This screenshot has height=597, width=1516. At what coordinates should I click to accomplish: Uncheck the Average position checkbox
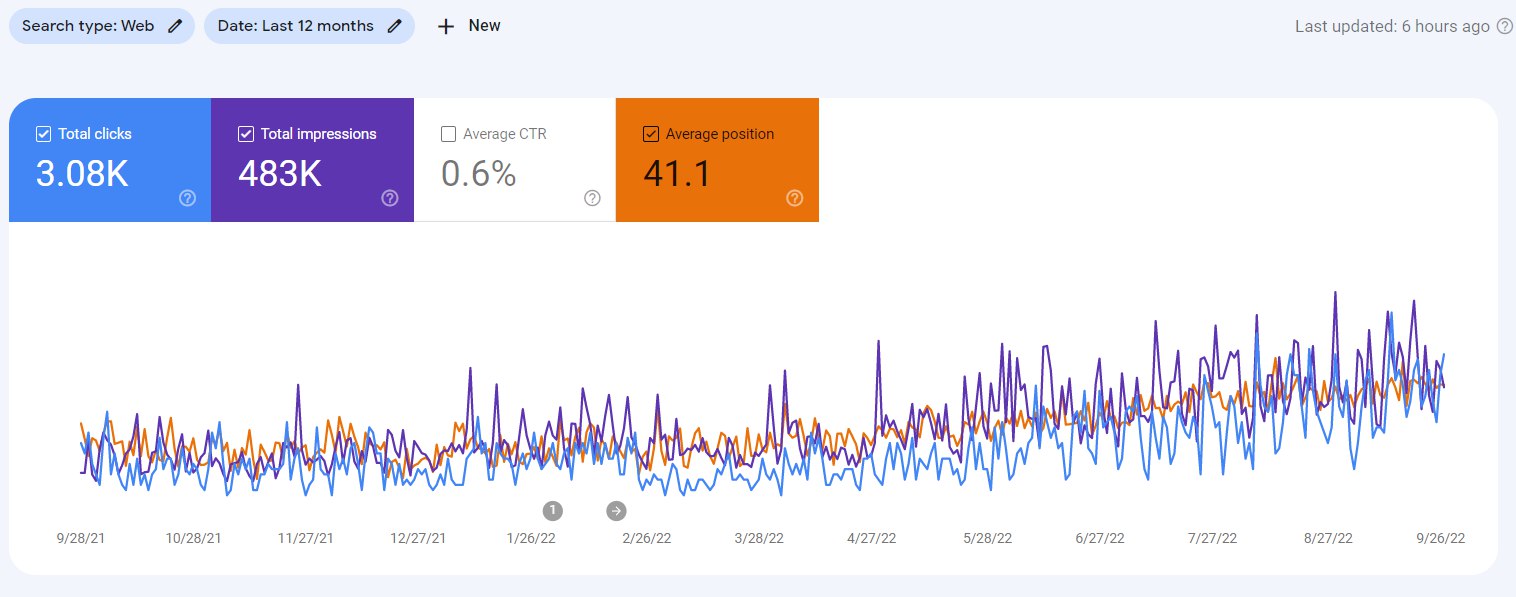click(x=651, y=134)
